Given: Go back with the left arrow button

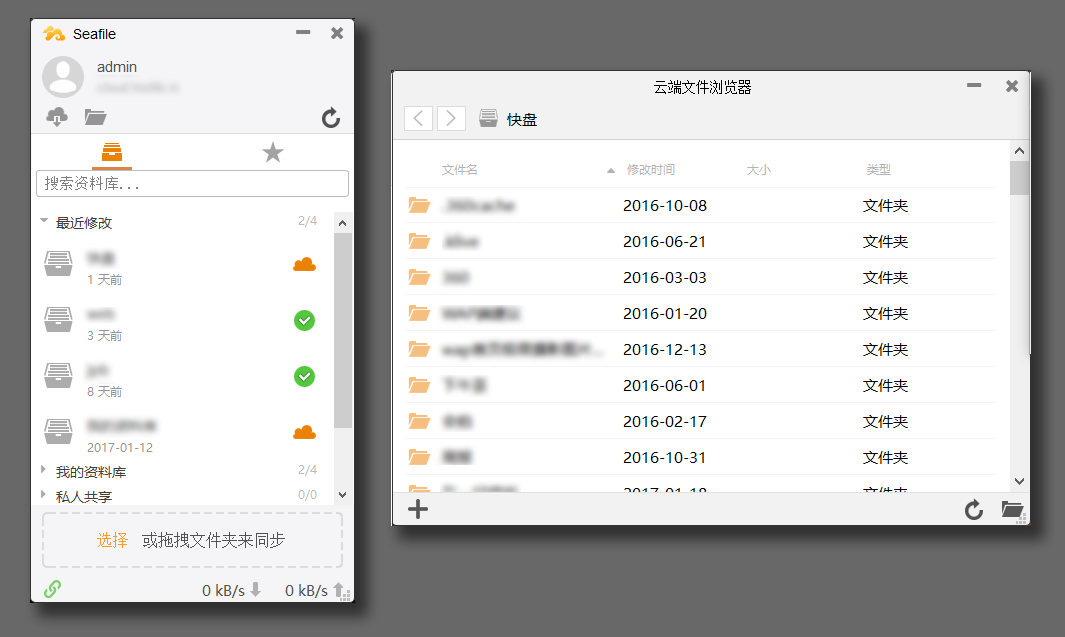Looking at the screenshot, I should tap(418, 119).
